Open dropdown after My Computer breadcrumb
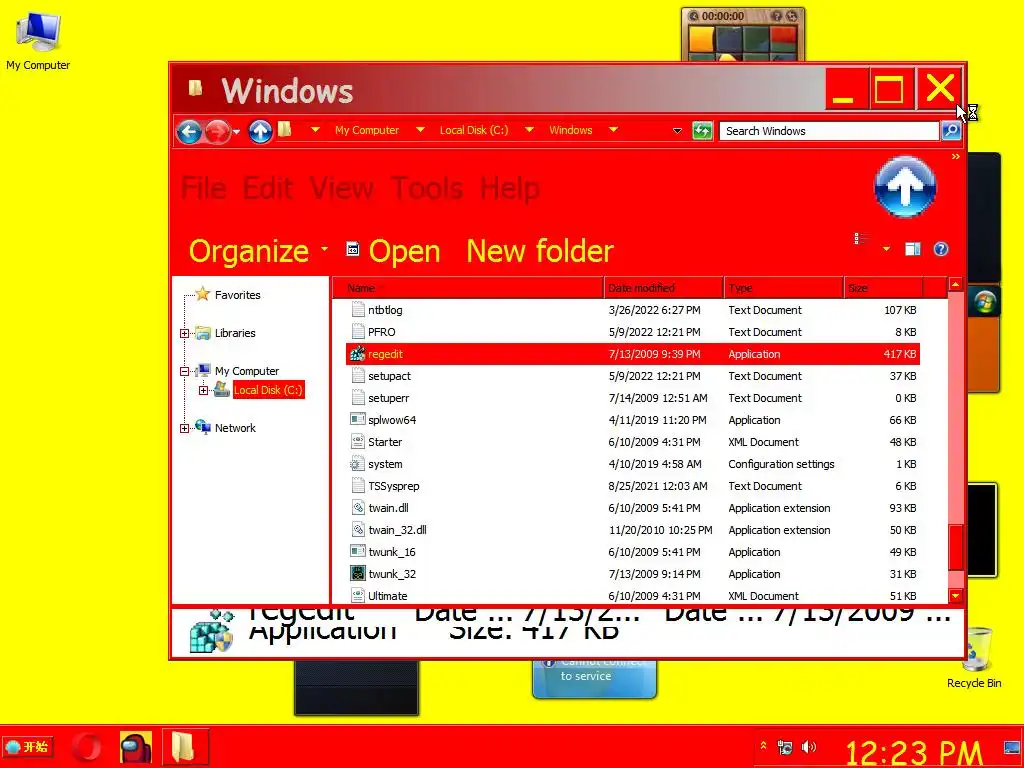This screenshot has height=768, width=1024. point(420,130)
